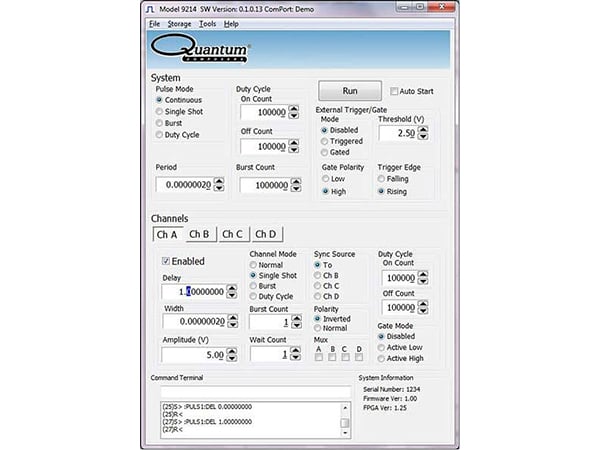Click the Command Terminal input box
The height and width of the screenshot is (450, 600).
tap(256, 392)
